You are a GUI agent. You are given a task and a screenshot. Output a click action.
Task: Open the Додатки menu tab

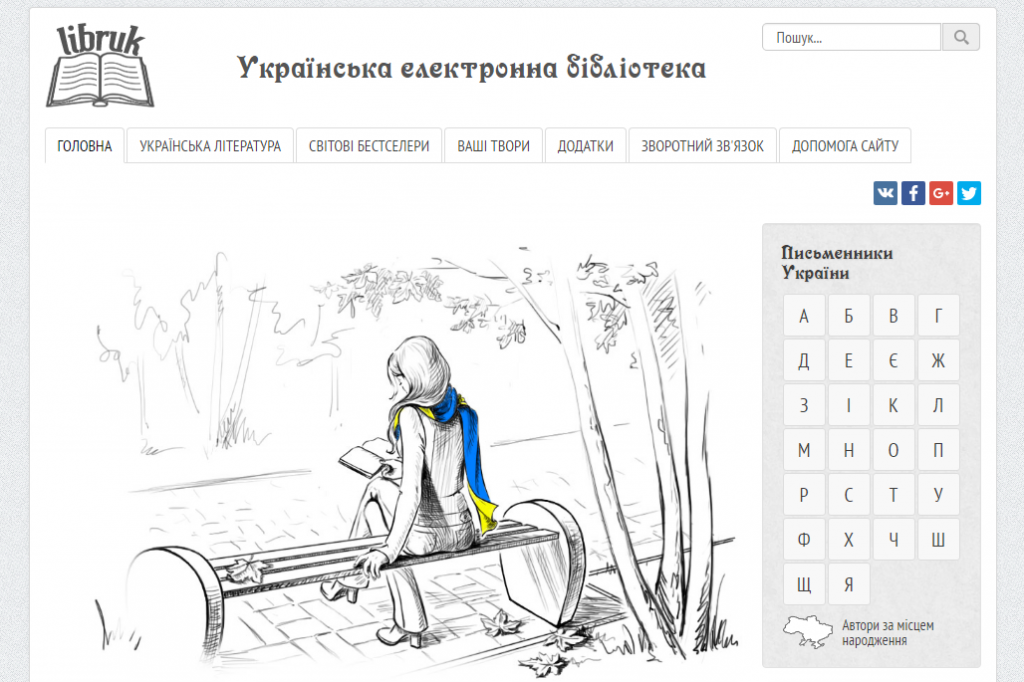(585, 146)
